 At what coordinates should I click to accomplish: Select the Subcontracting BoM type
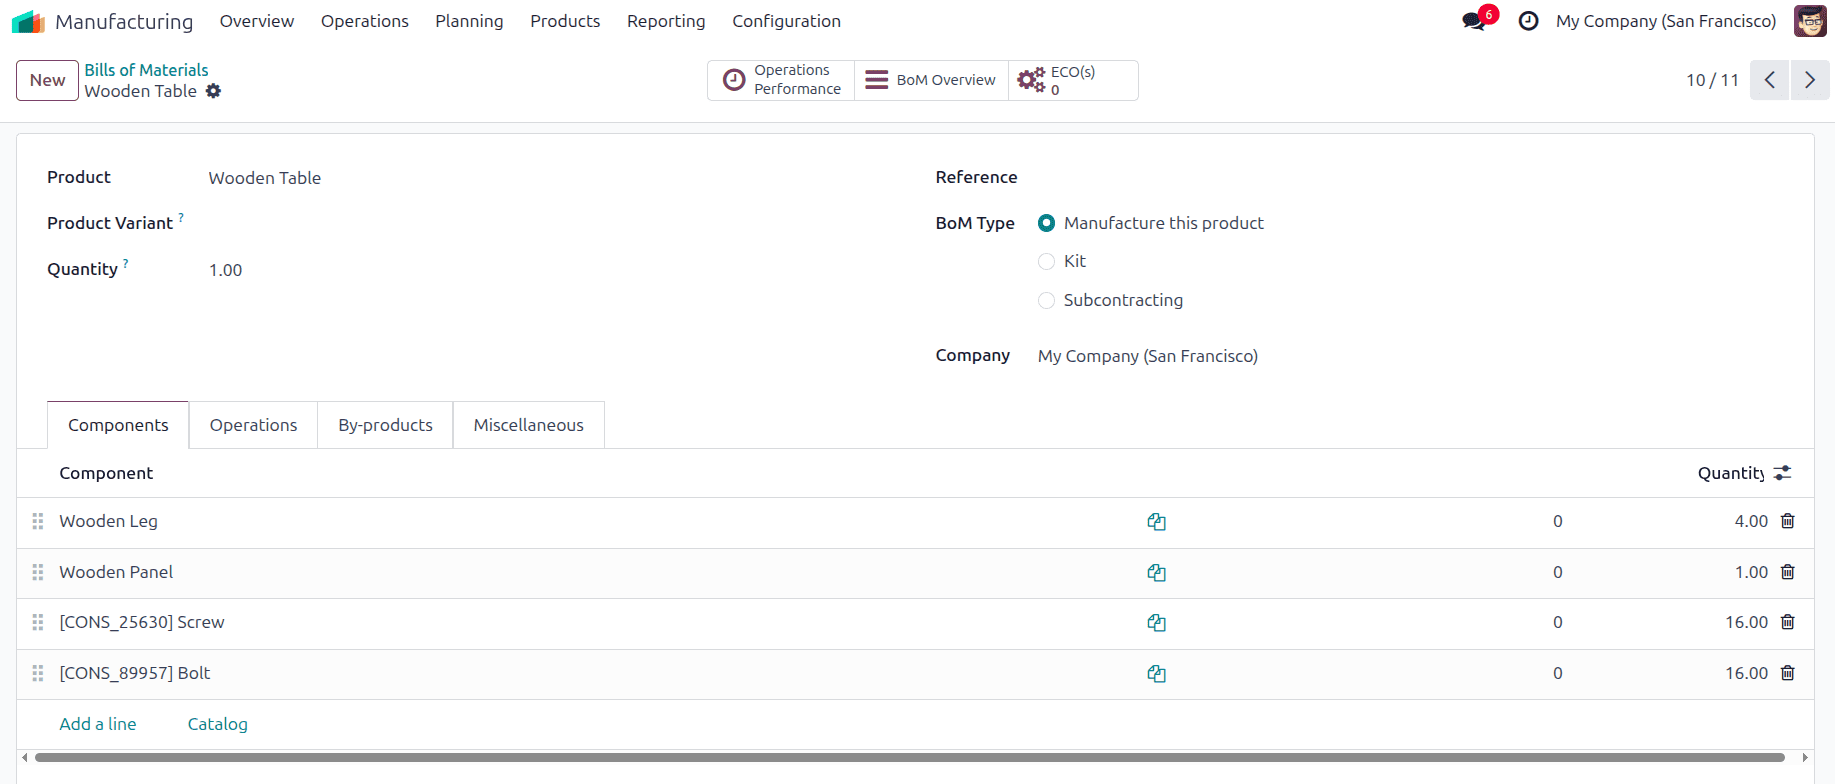[x=1047, y=300]
